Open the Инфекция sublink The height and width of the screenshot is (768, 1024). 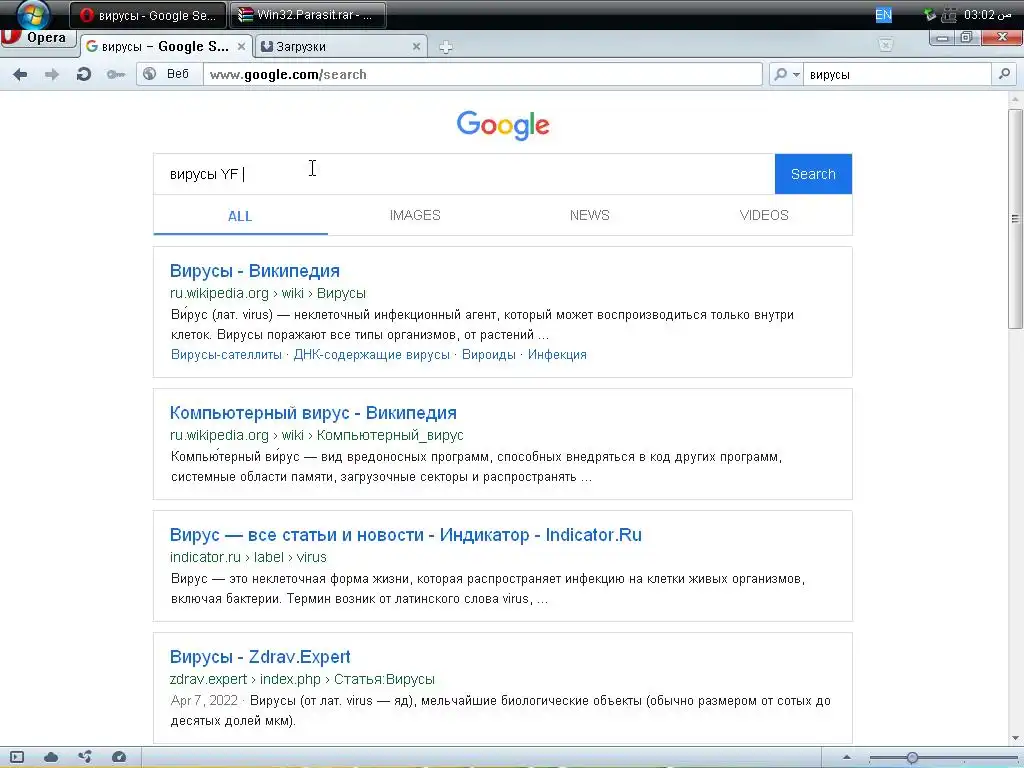tap(557, 355)
